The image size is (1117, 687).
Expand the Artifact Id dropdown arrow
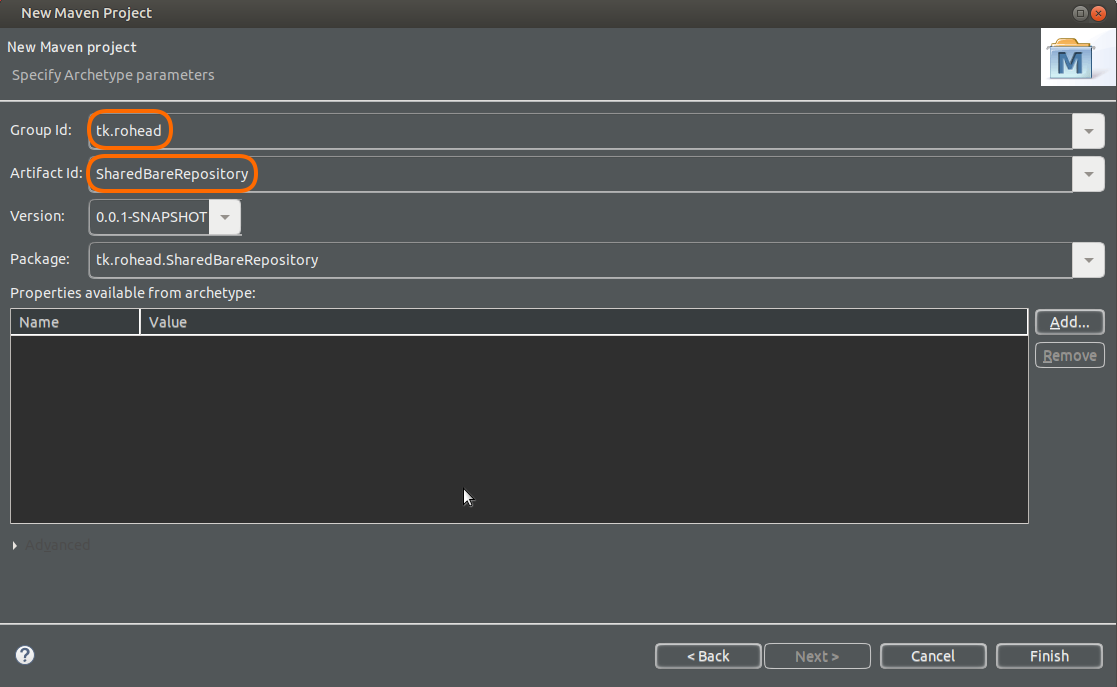click(x=1088, y=174)
